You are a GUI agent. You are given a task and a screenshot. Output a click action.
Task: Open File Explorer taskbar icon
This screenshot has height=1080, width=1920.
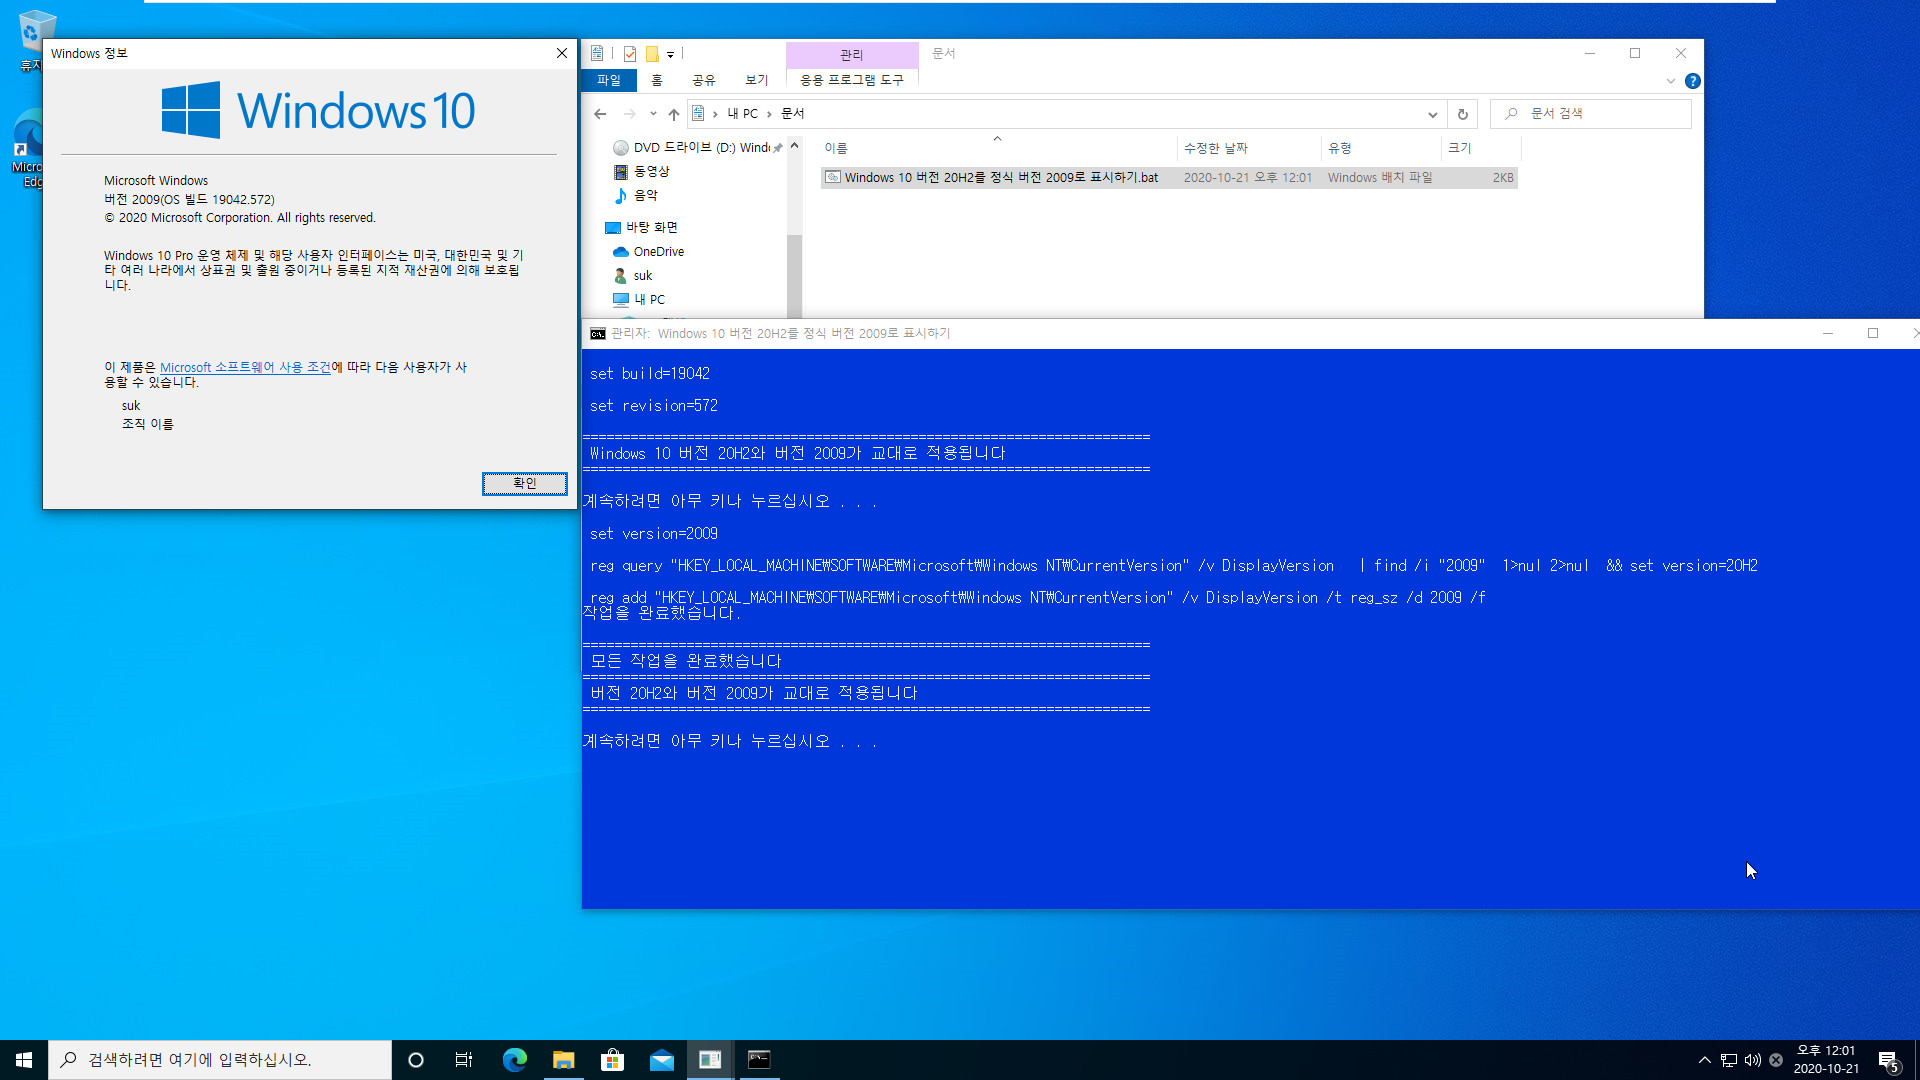[564, 1060]
